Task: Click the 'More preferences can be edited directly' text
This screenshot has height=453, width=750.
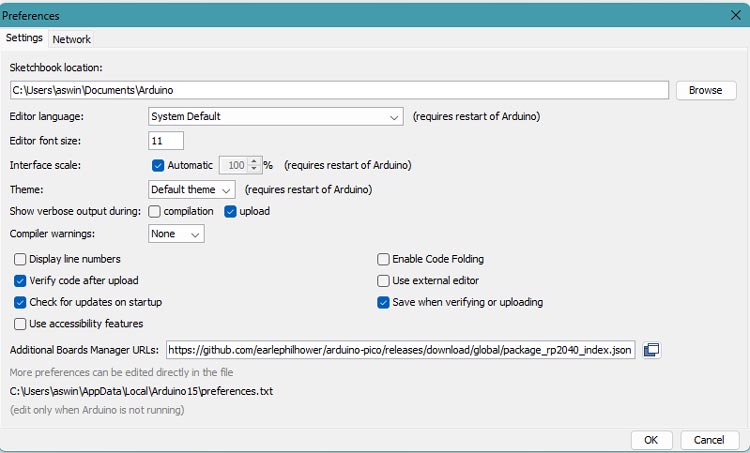Action: 121,372
